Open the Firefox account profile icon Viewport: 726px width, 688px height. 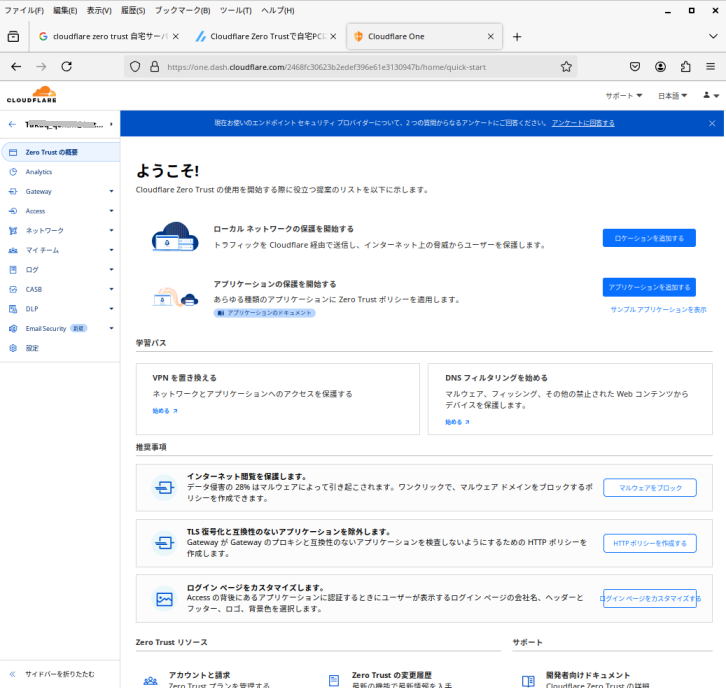pyautogui.click(x=660, y=67)
